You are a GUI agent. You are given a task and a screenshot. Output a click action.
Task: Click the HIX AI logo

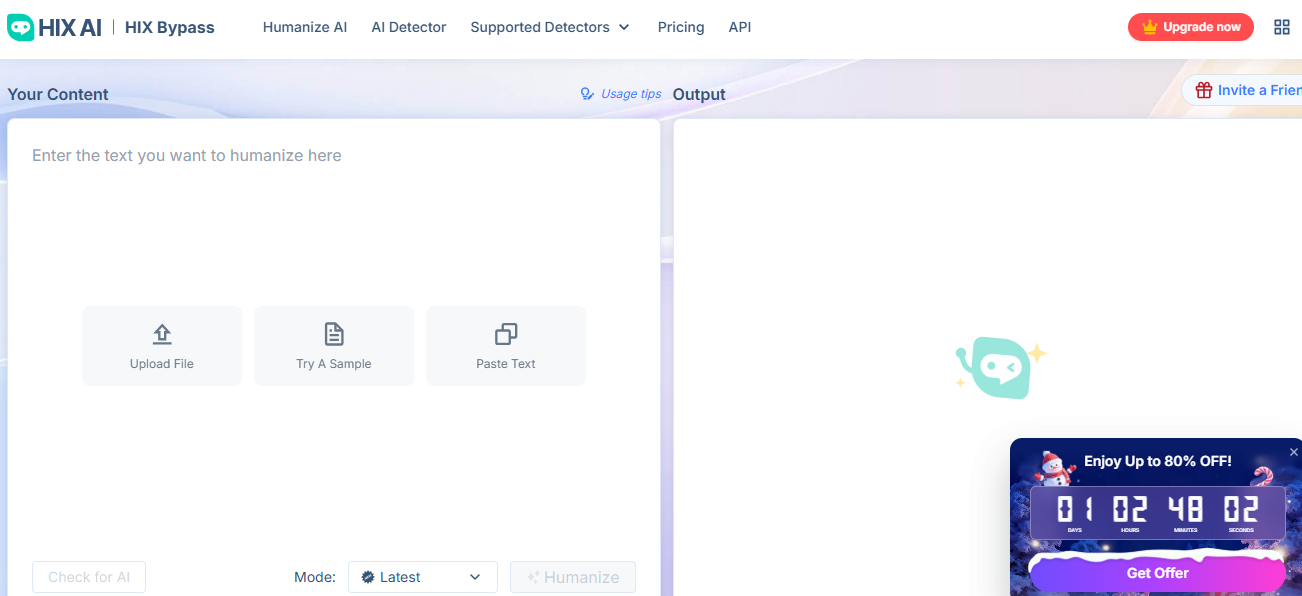tap(54, 27)
